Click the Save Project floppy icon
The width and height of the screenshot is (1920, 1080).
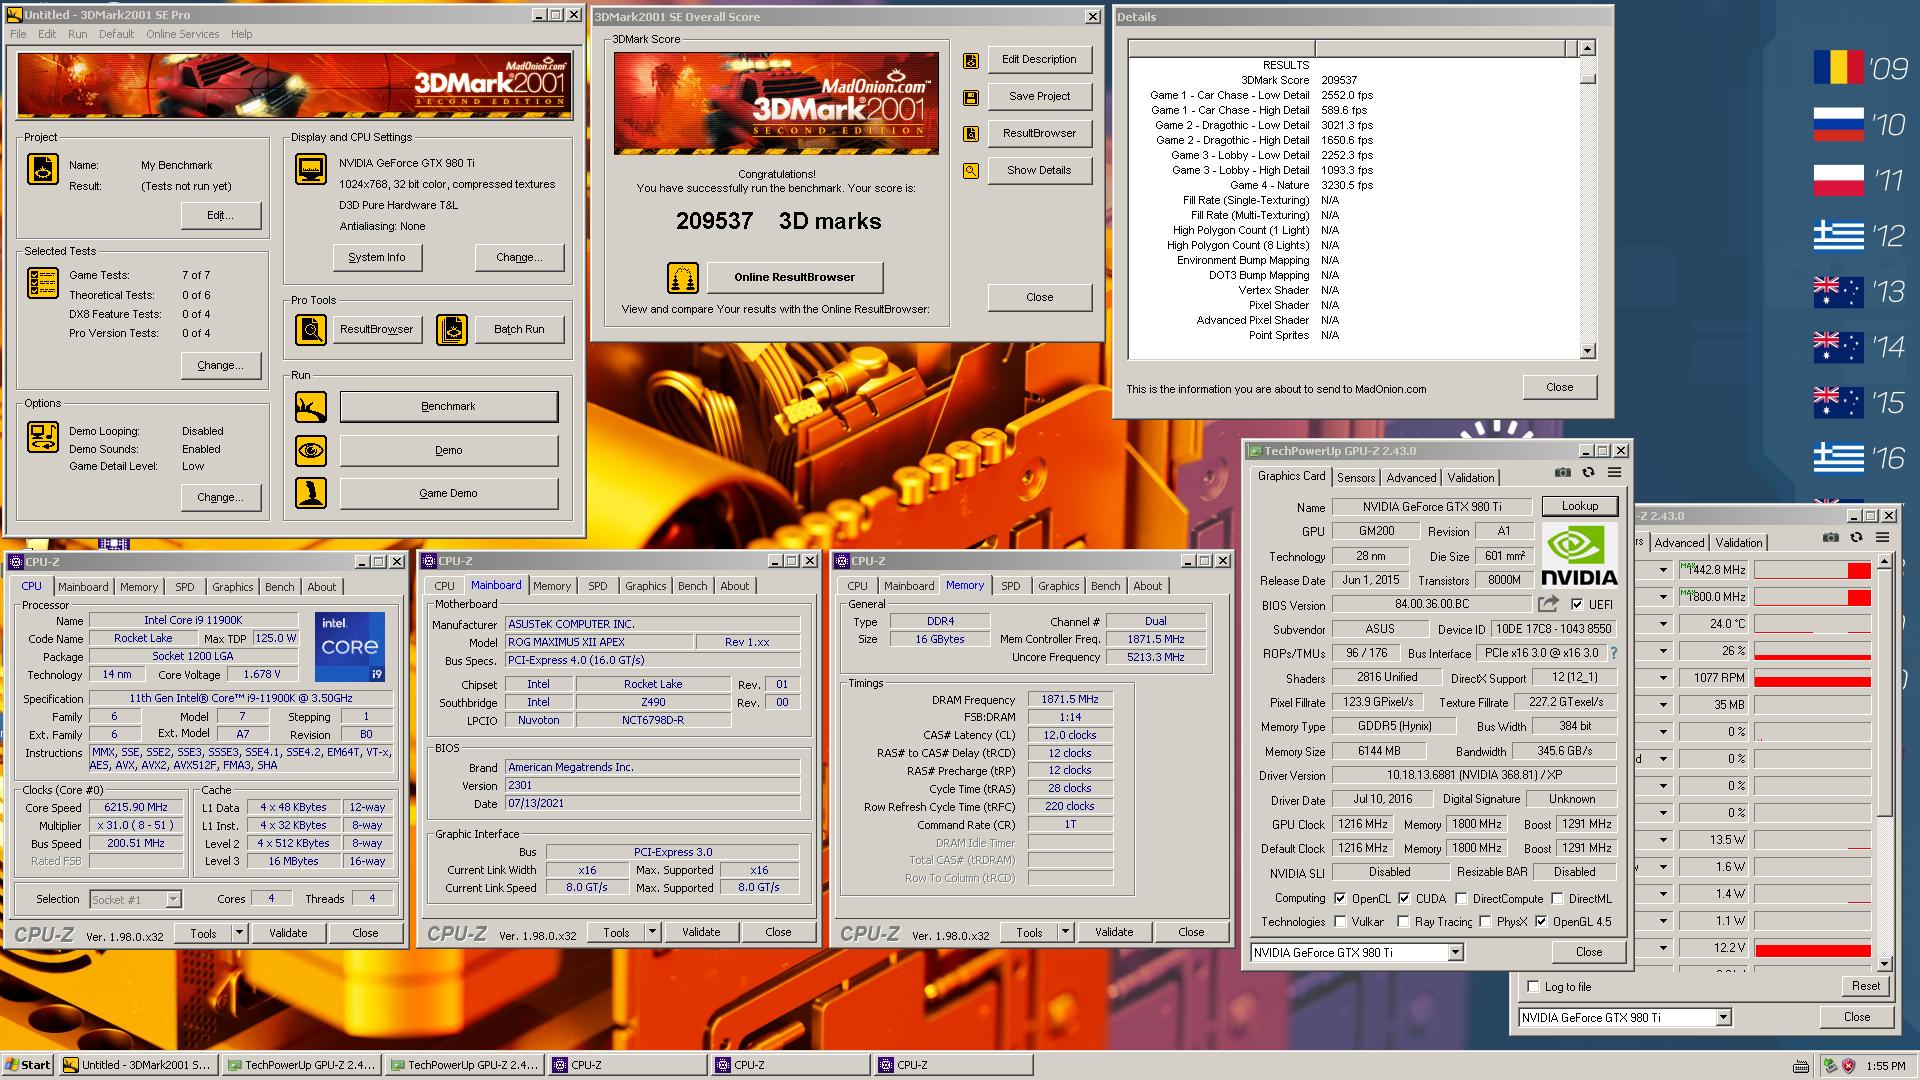[x=970, y=97]
